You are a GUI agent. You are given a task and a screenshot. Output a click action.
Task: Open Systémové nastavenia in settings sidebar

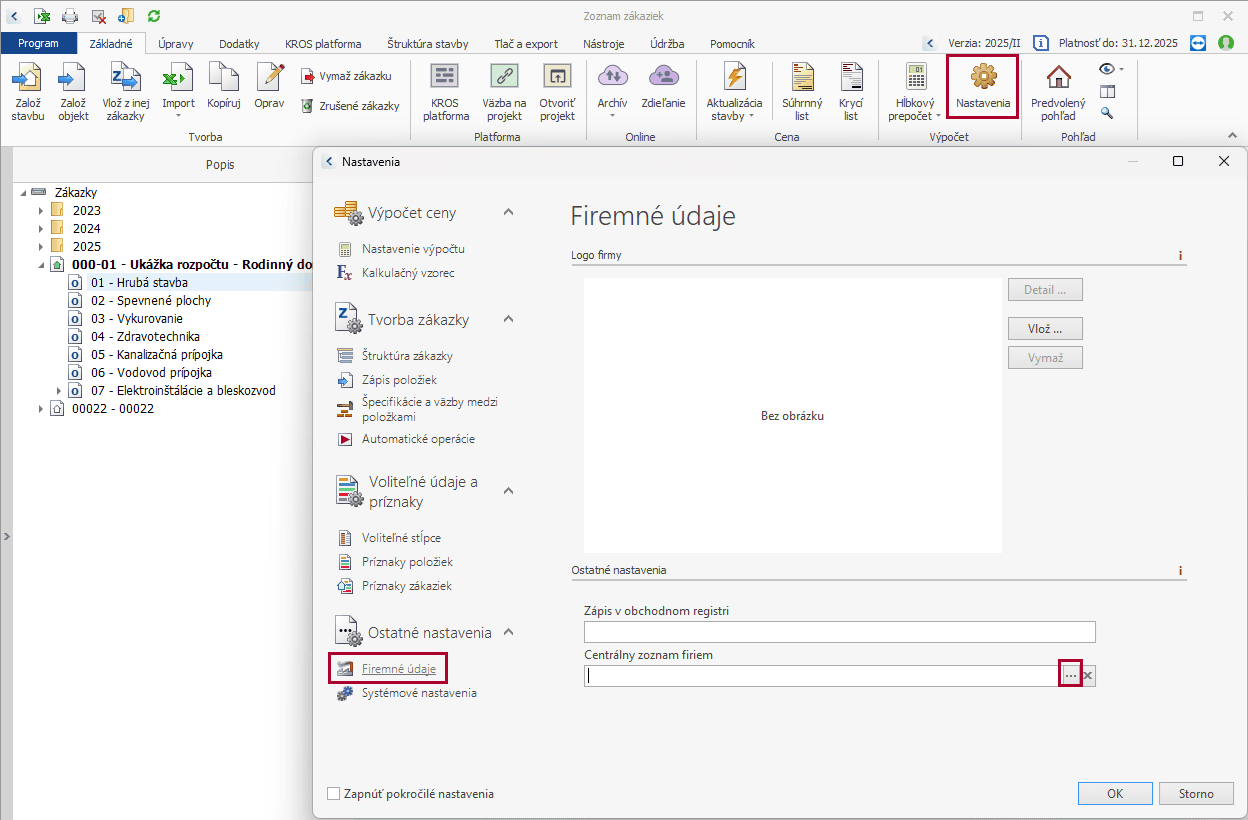418,693
